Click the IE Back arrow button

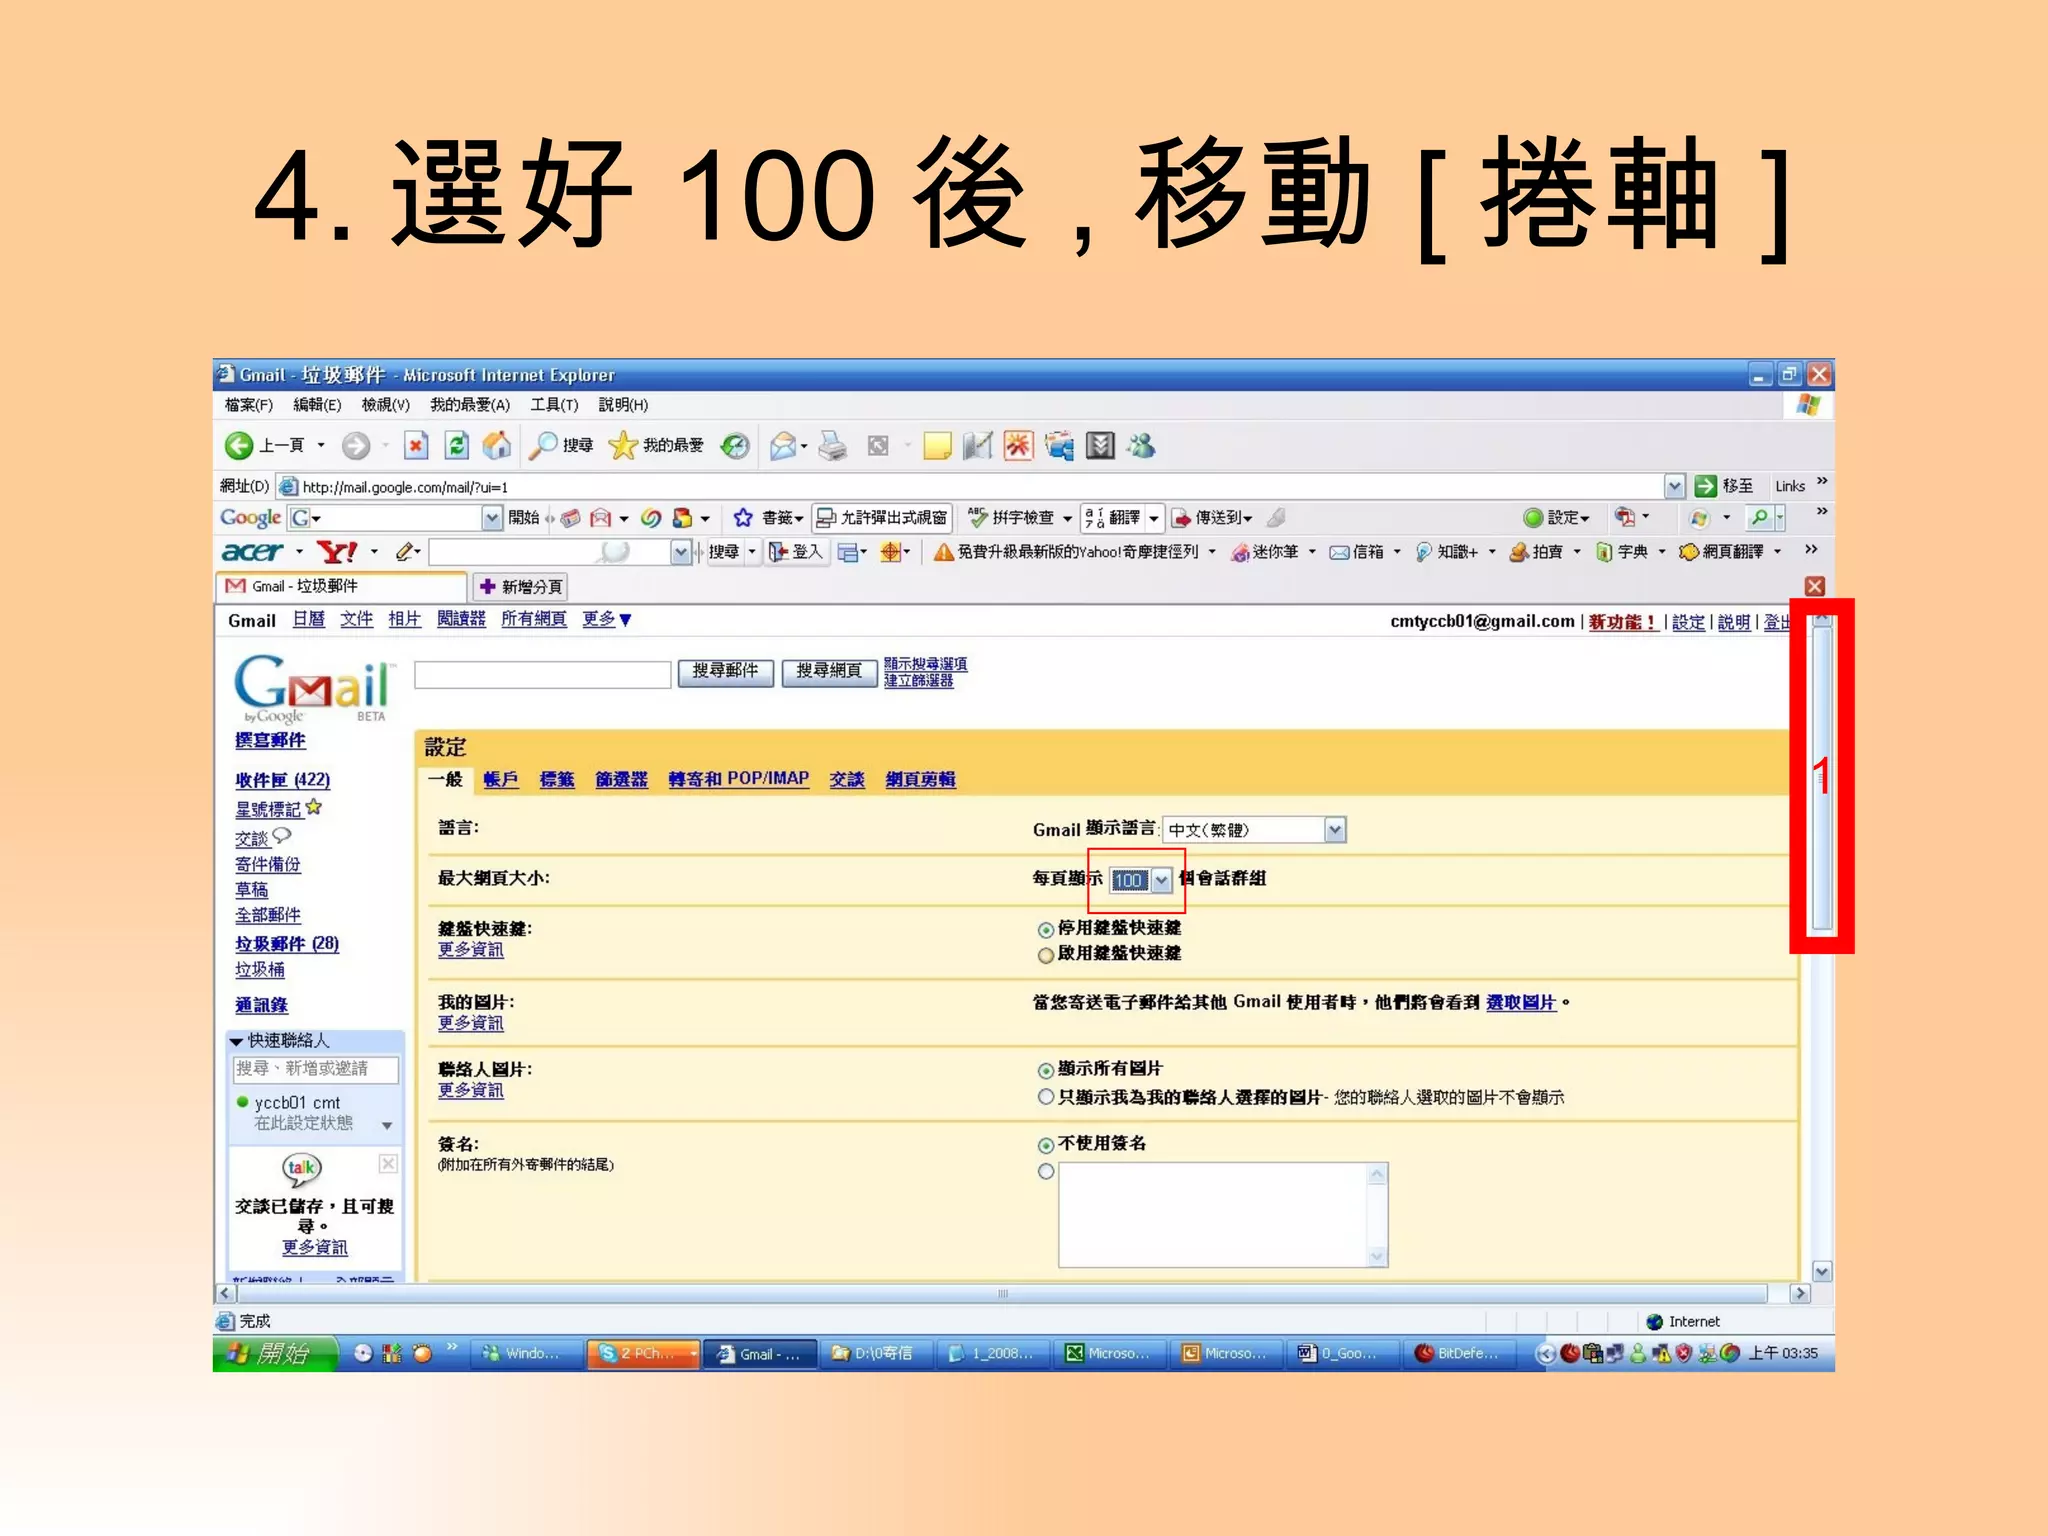click(239, 445)
